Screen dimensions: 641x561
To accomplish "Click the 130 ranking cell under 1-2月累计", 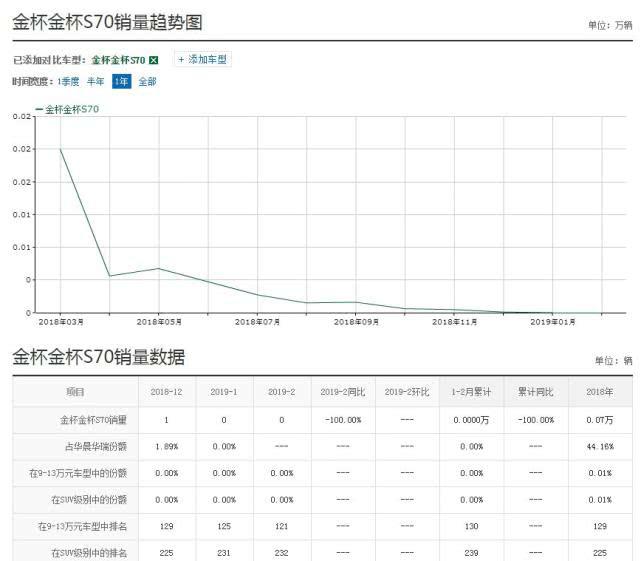I will [x=471, y=526].
